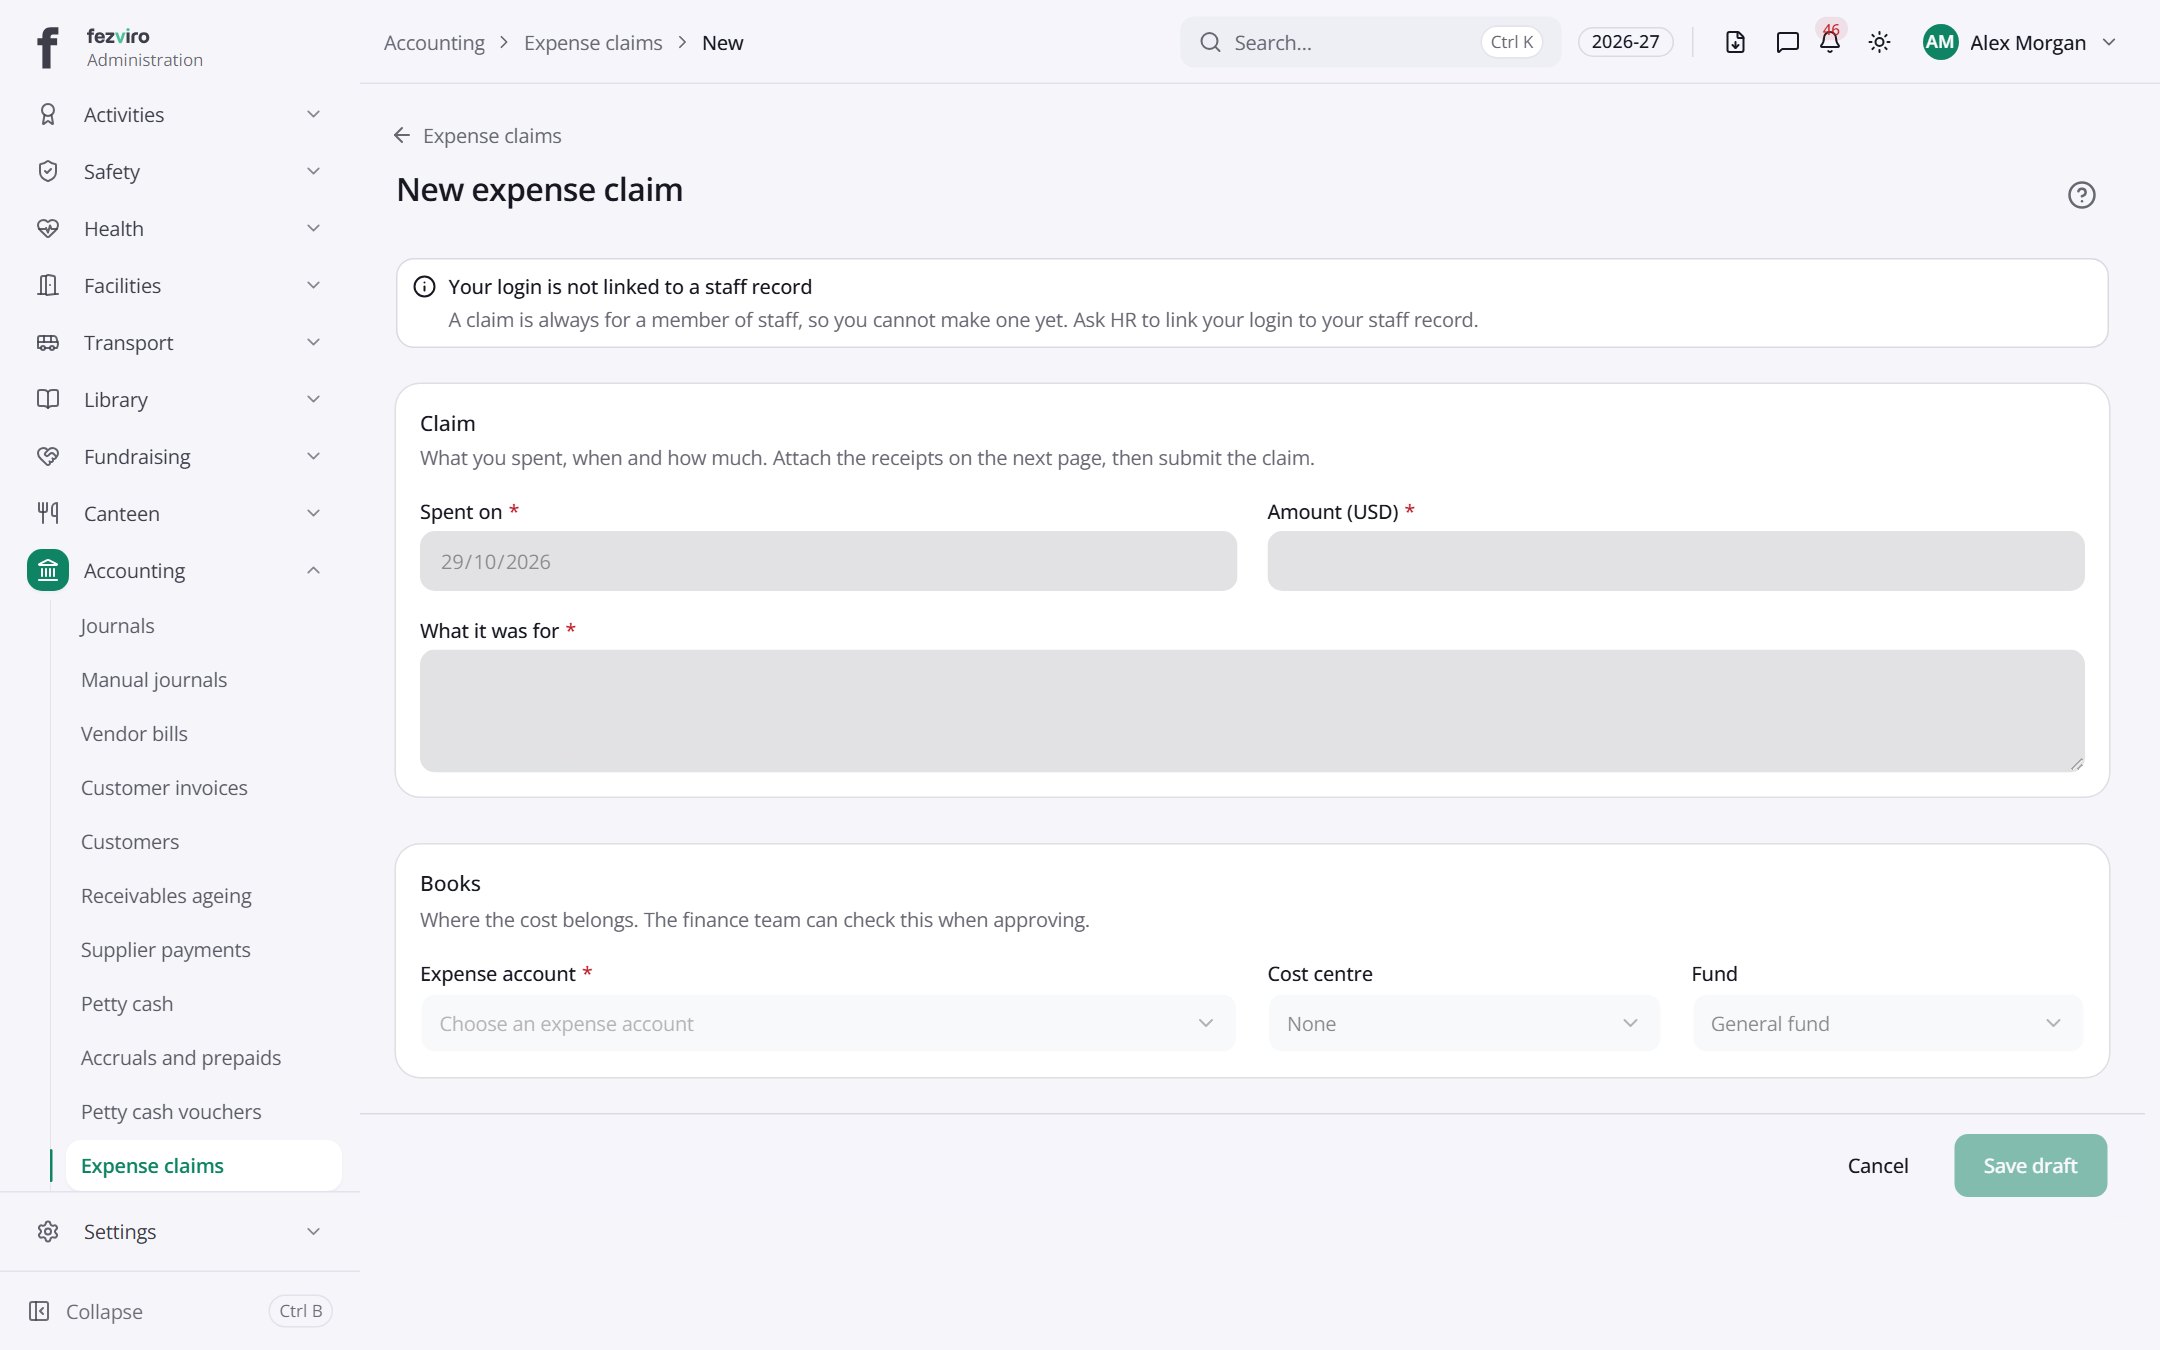Image resolution: width=2160 pixels, height=1350 pixels.
Task: Open the Expense account dropdown
Action: tap(828, 1023)
